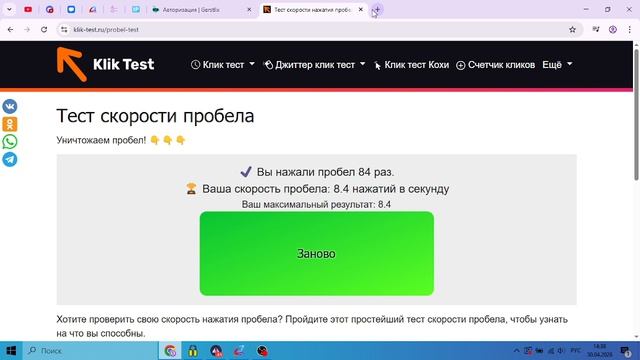The height and width of the screenshot is (360, 640).
Task: Open a new browser tab
Action: click(378, 9)
